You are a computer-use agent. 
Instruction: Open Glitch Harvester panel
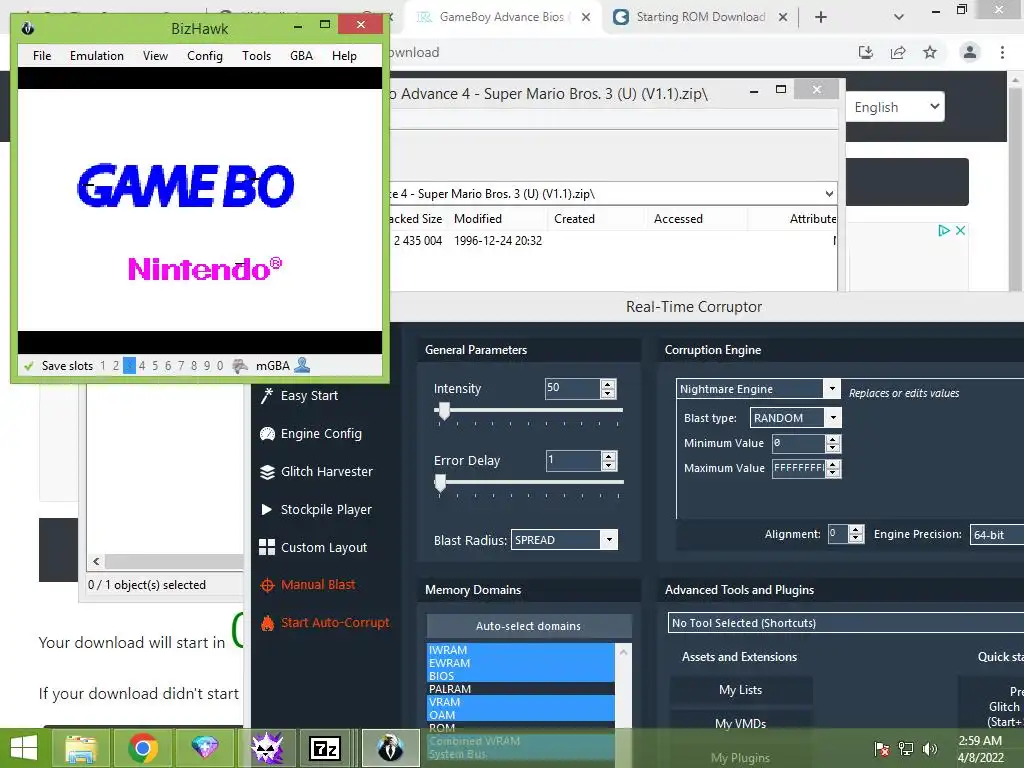pos(316,472)
